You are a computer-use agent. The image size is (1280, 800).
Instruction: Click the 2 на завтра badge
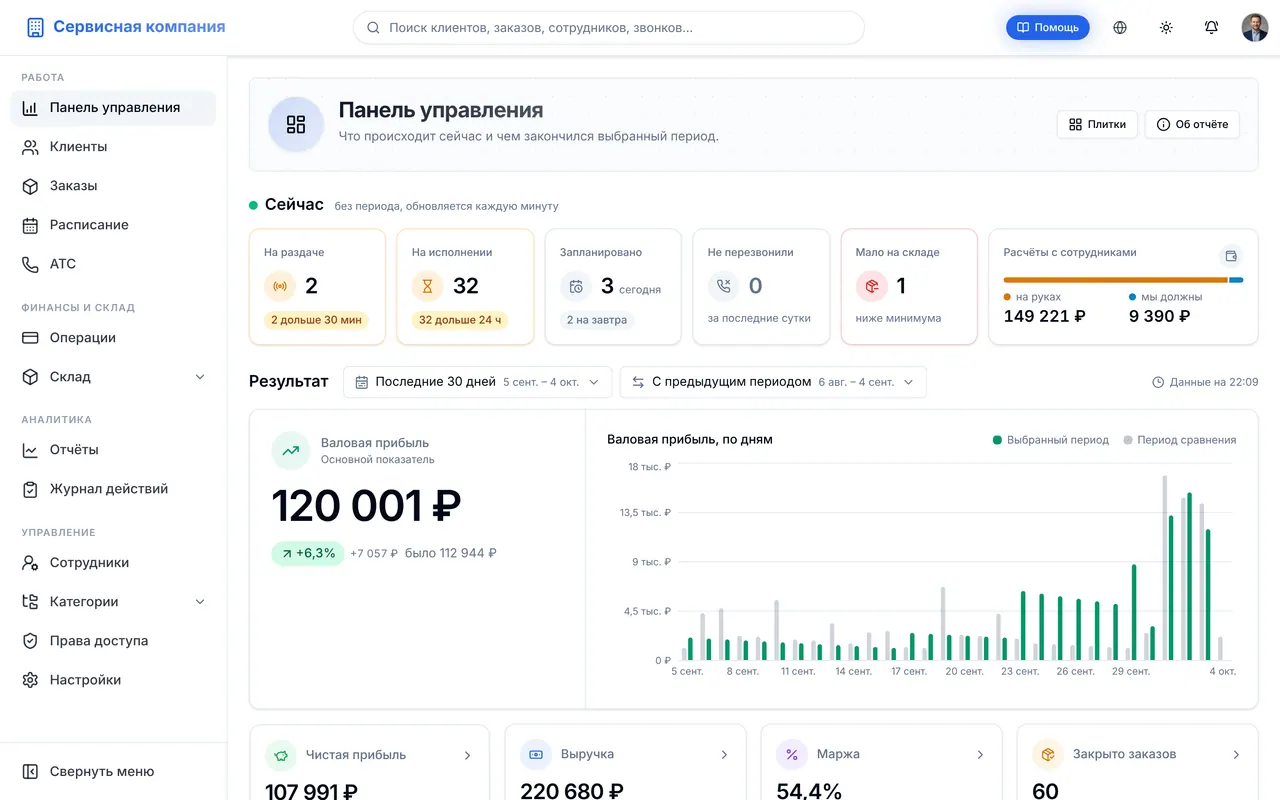(597, 320)
